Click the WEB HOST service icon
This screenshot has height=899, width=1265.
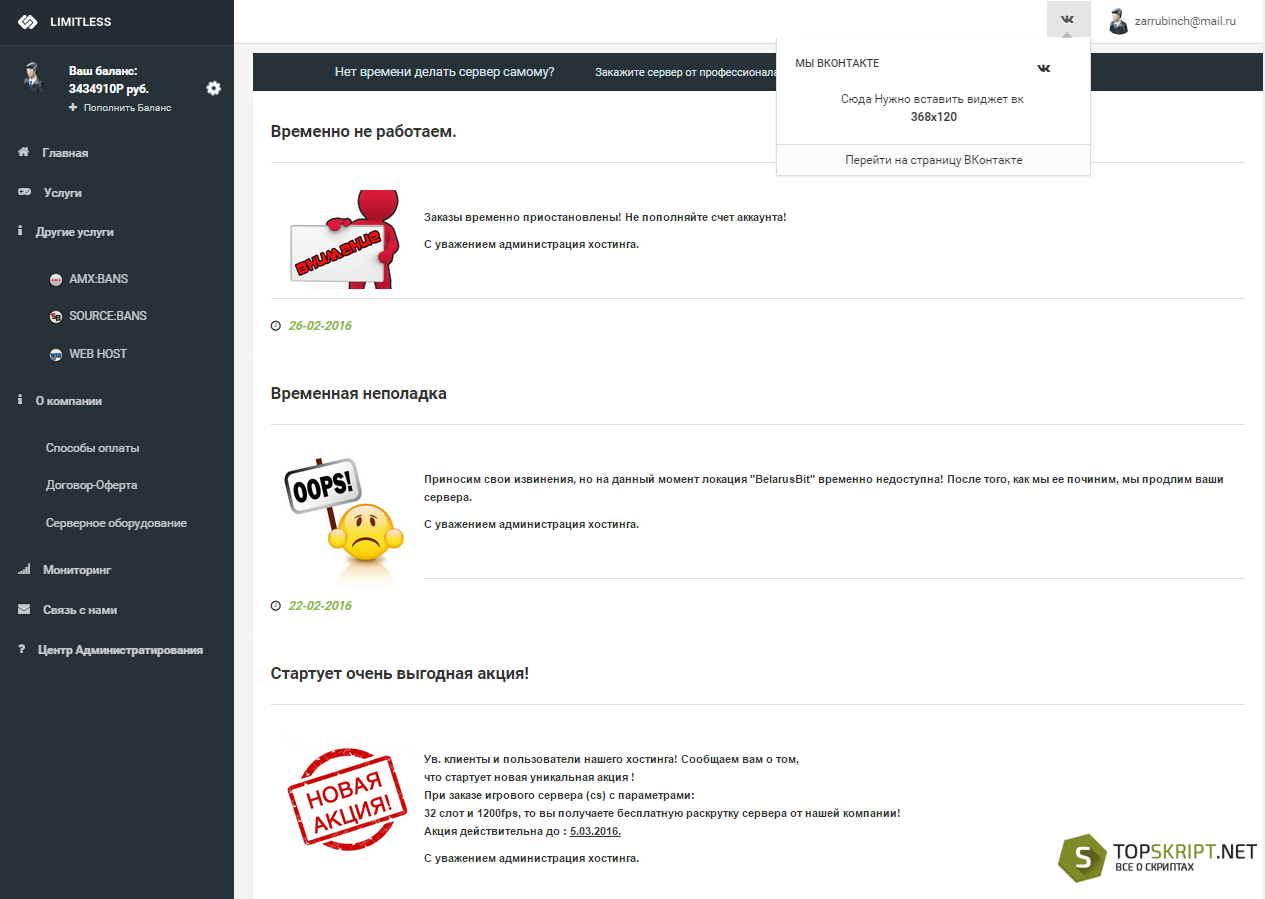tap(56, 354)
